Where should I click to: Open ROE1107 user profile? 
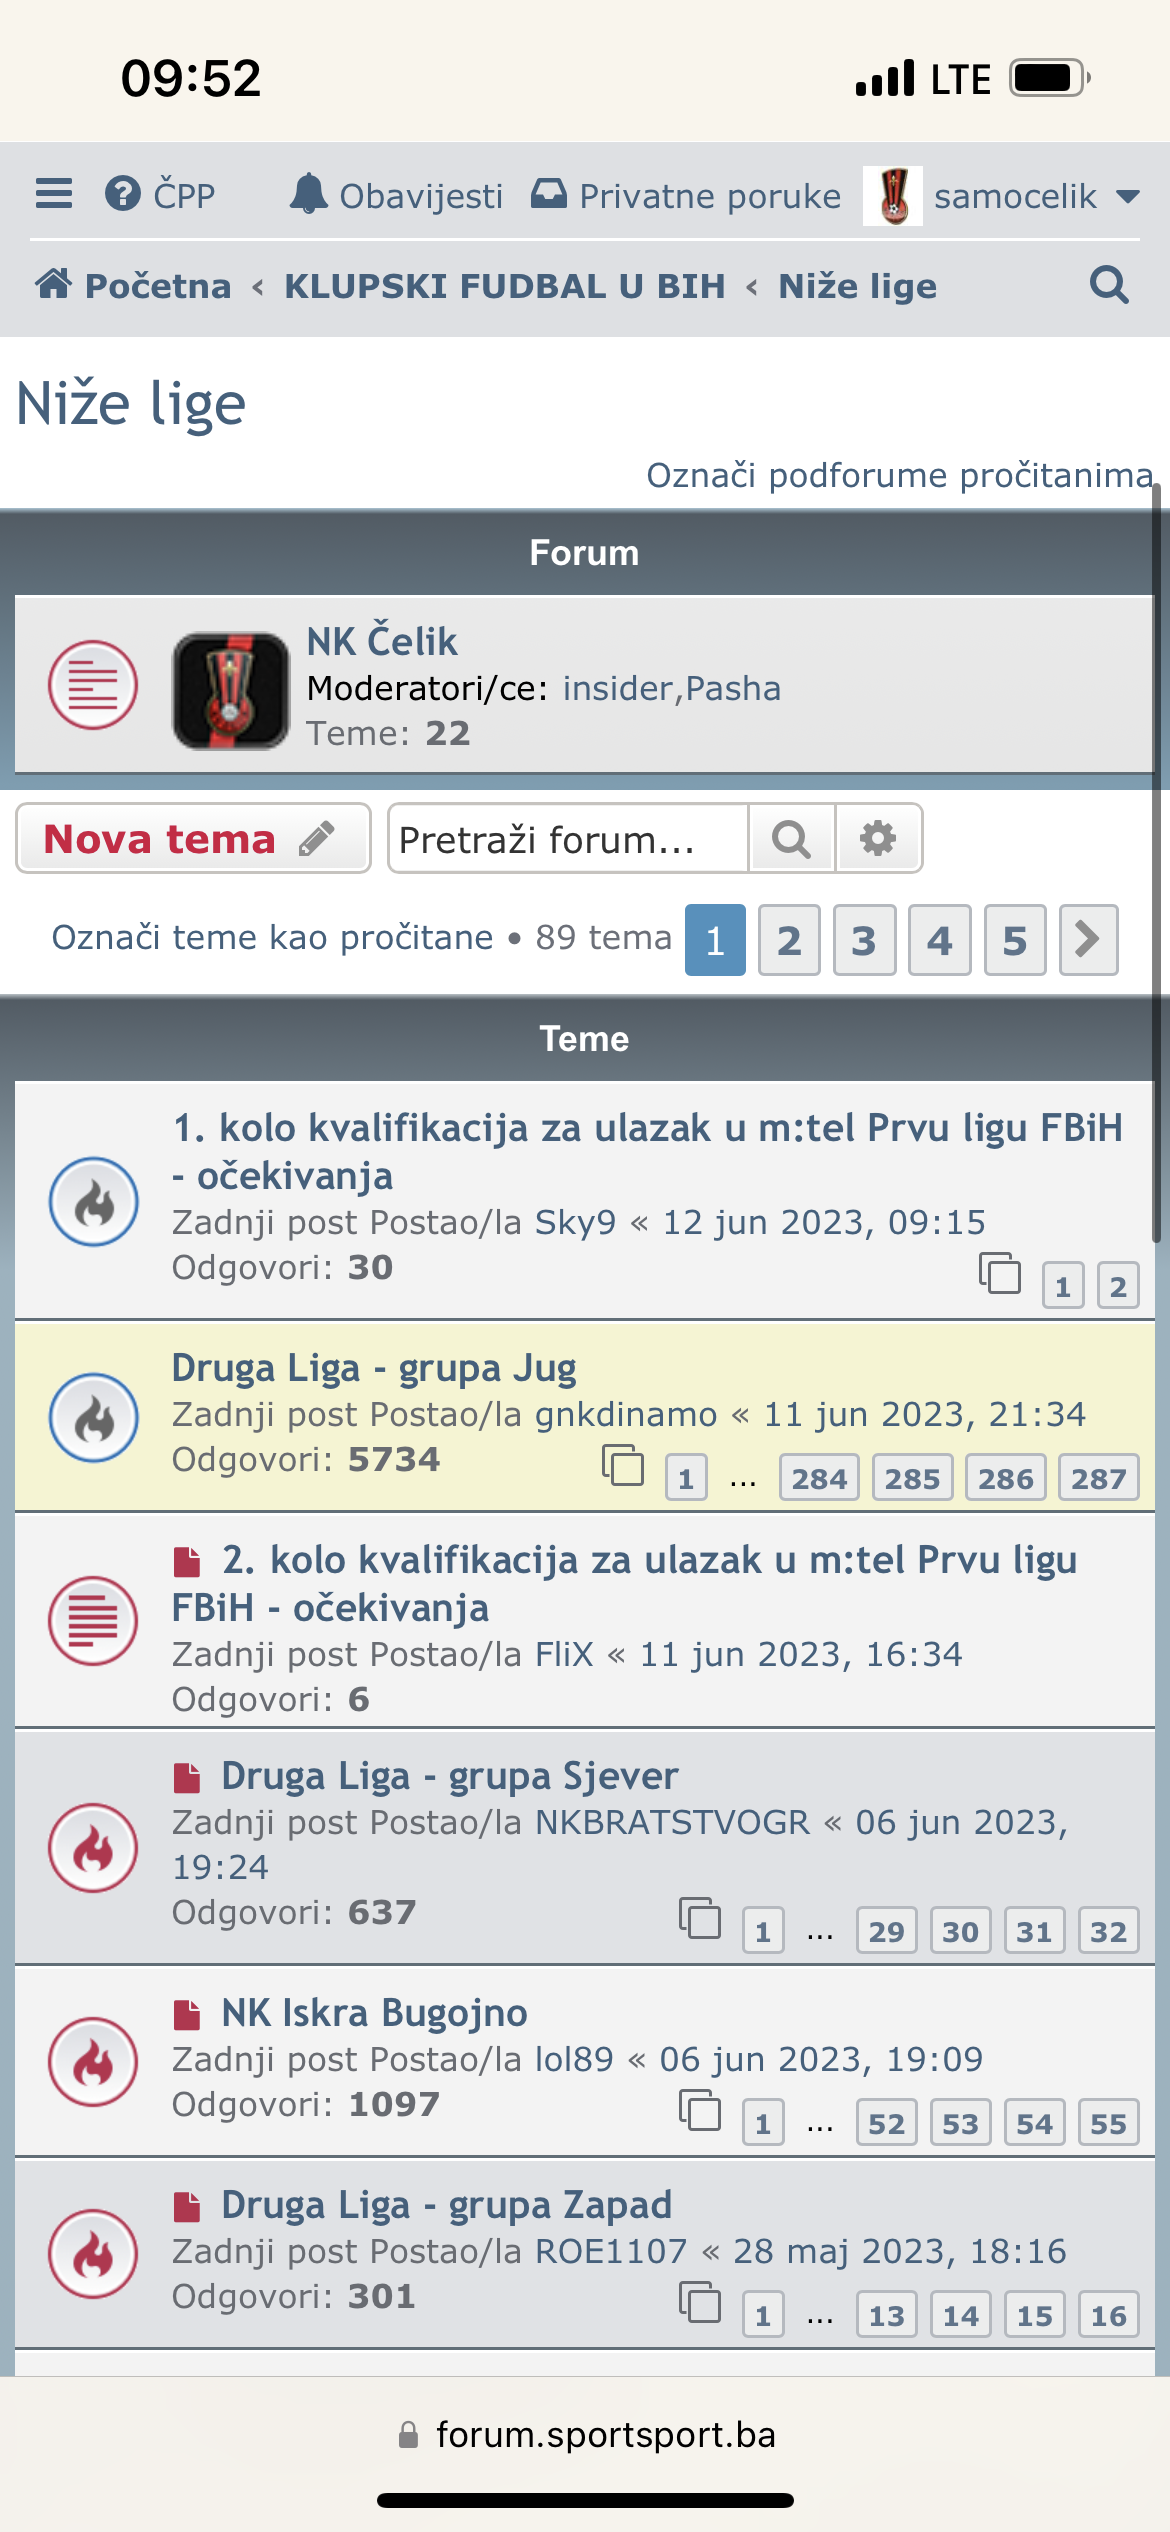(x=611, y=2251)
